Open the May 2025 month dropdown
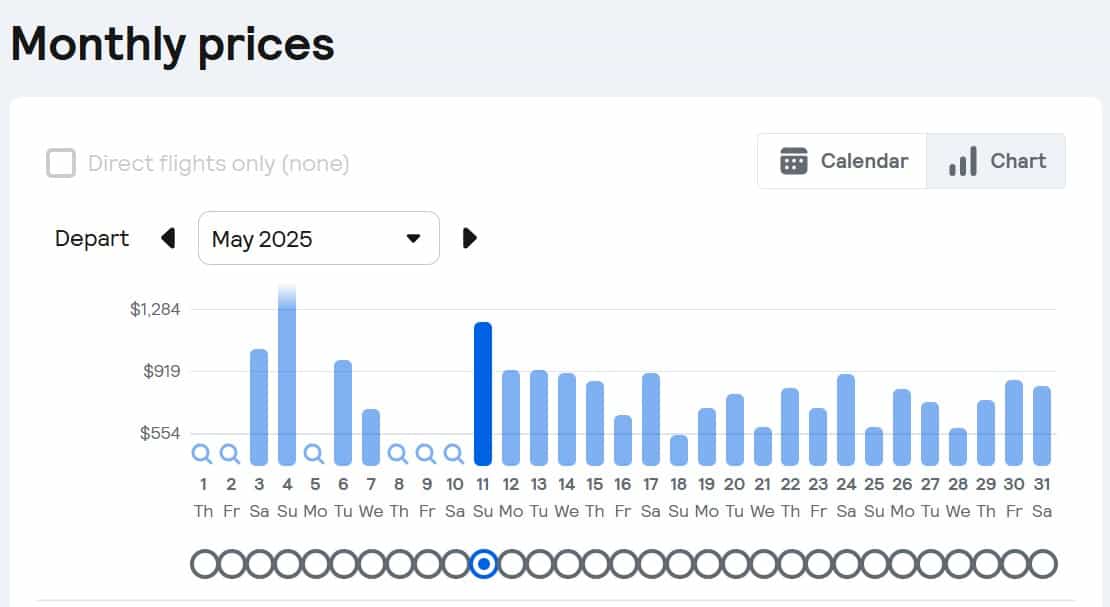The width and height of the screenshot is (1110, 607). [318, 238]
